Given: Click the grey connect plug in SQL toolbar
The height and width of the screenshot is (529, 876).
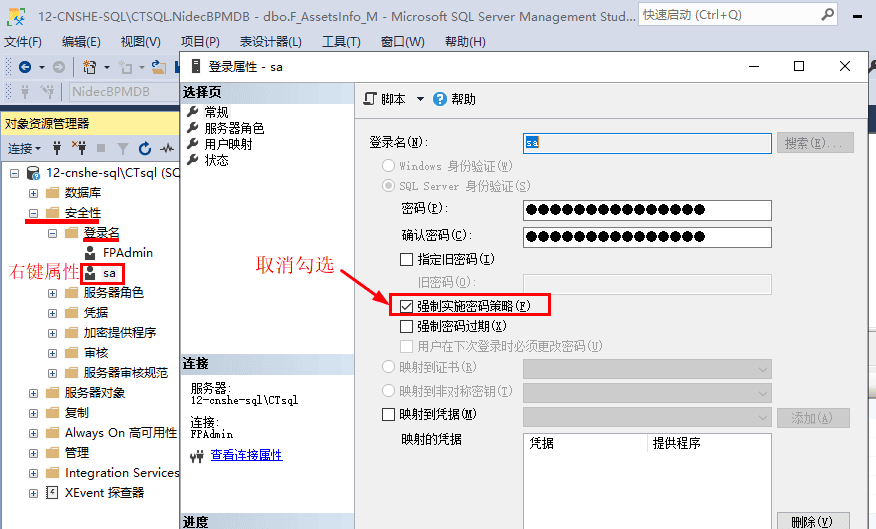Looking at the screenshot, I should tap(25, 91).
